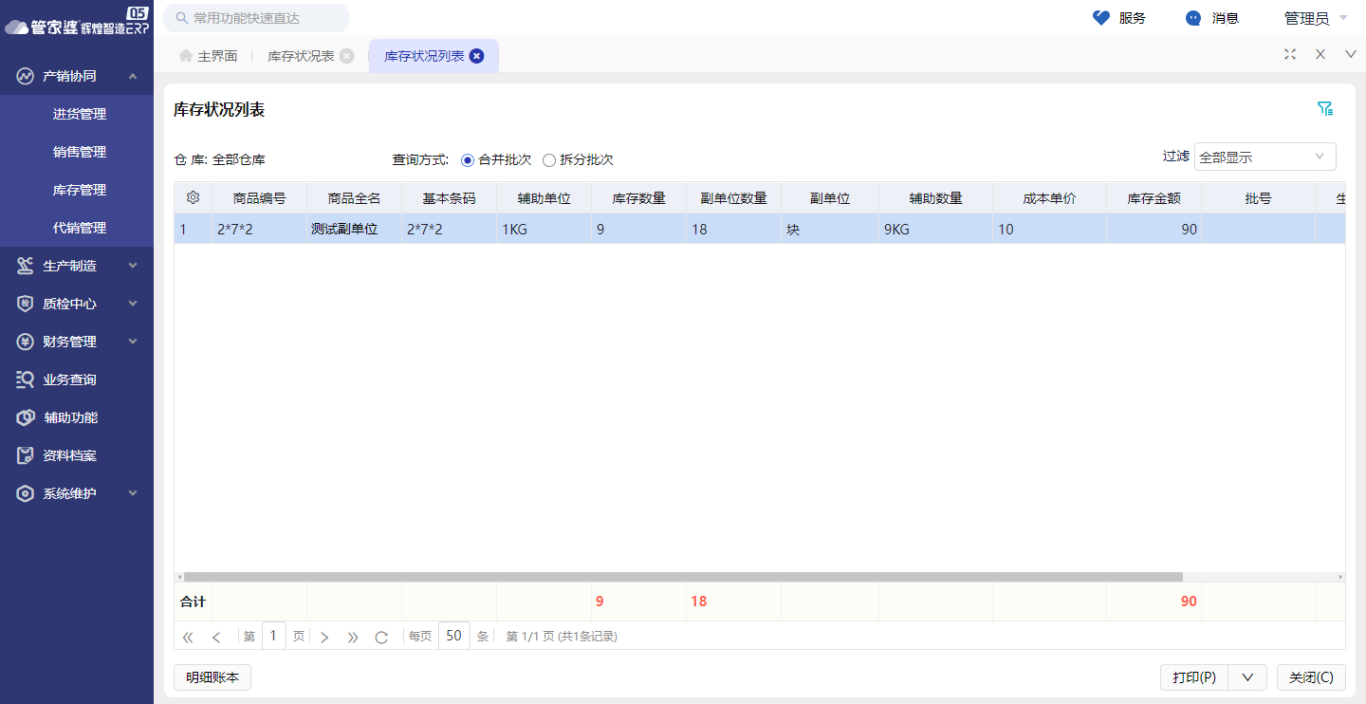
Task: Expand the 系统维护 sidebar section
Action: click(x=70, y=493)
